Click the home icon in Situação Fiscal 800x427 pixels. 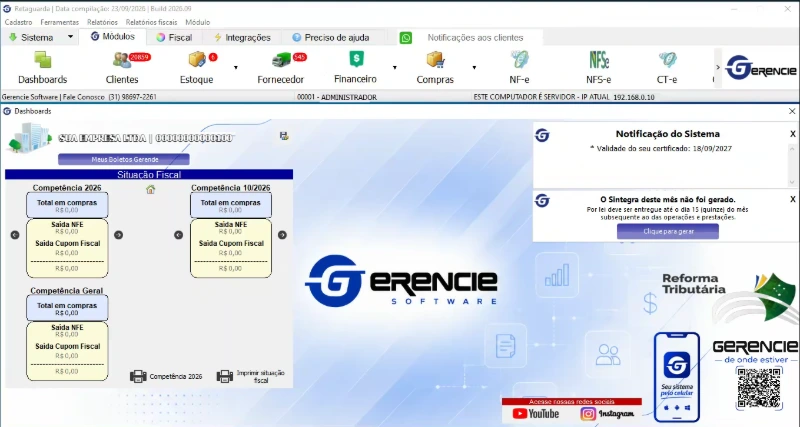pos(150,190)
